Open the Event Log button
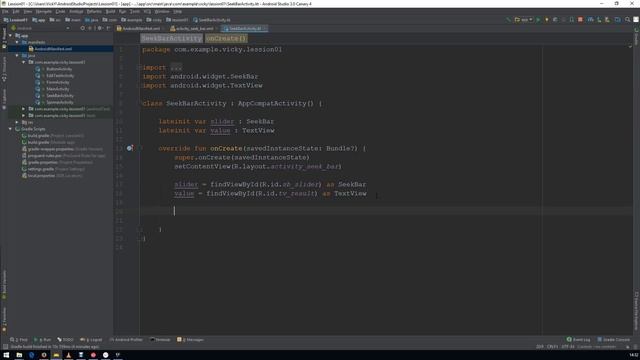Image resolution: width=640 pixels, height=360 pixels. (578, 340)
